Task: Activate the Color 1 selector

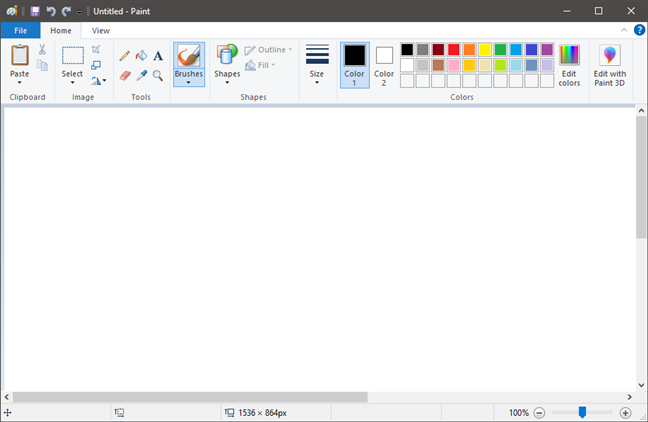Action: 354,63
